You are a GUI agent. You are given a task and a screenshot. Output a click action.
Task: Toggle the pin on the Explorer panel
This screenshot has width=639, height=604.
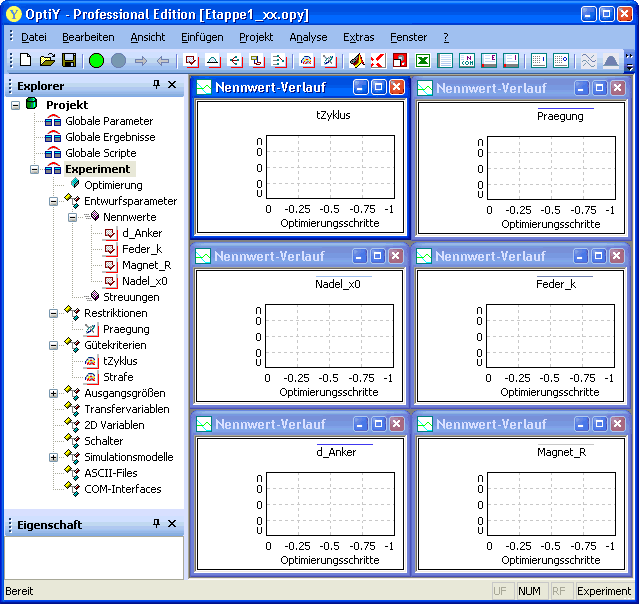[x=156, y=86]
